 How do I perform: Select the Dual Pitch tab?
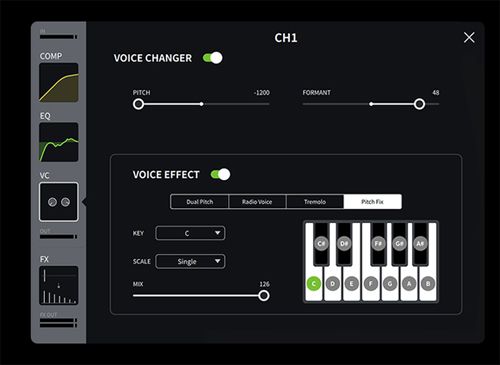click(200, 202)
